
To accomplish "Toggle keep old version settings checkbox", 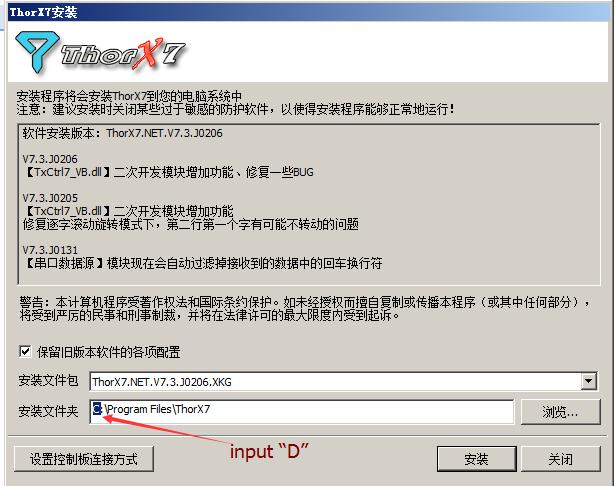I will coord(25,351).
